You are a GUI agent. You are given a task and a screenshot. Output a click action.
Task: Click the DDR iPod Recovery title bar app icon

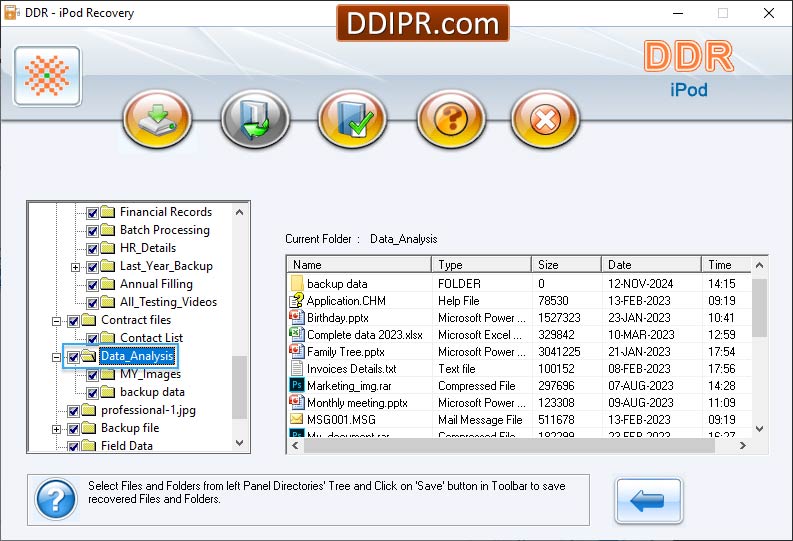(11, 13)
